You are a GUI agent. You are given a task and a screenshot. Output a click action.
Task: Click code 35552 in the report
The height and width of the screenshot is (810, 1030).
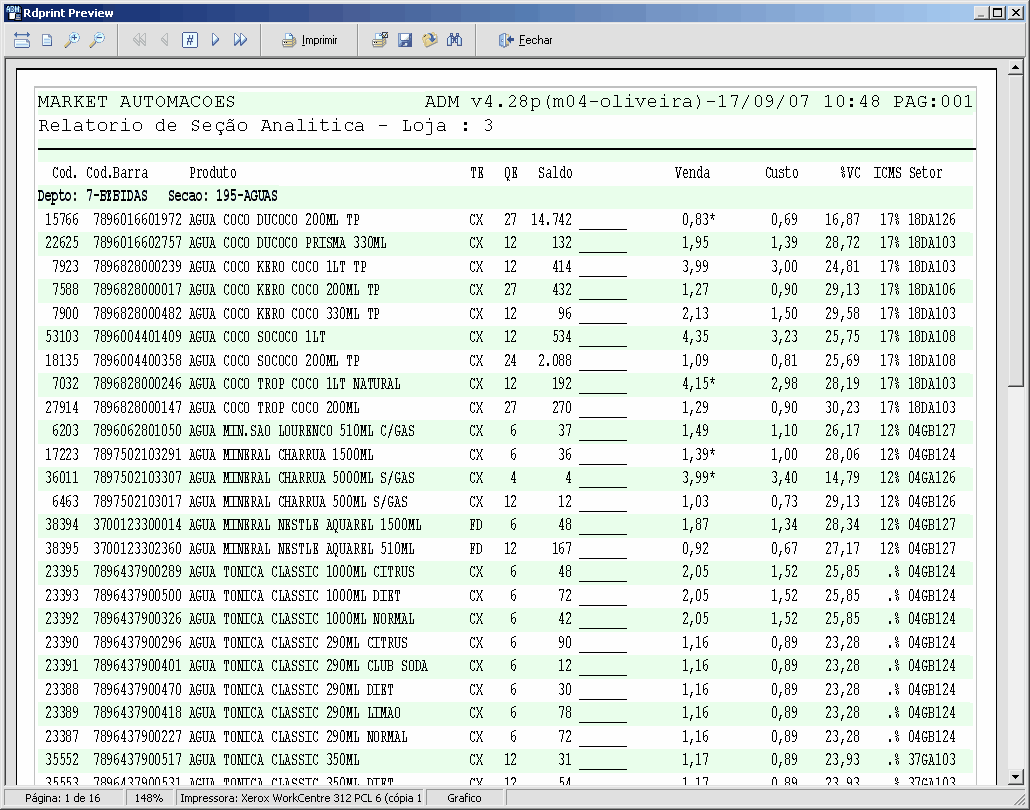(x=62, y=759)
